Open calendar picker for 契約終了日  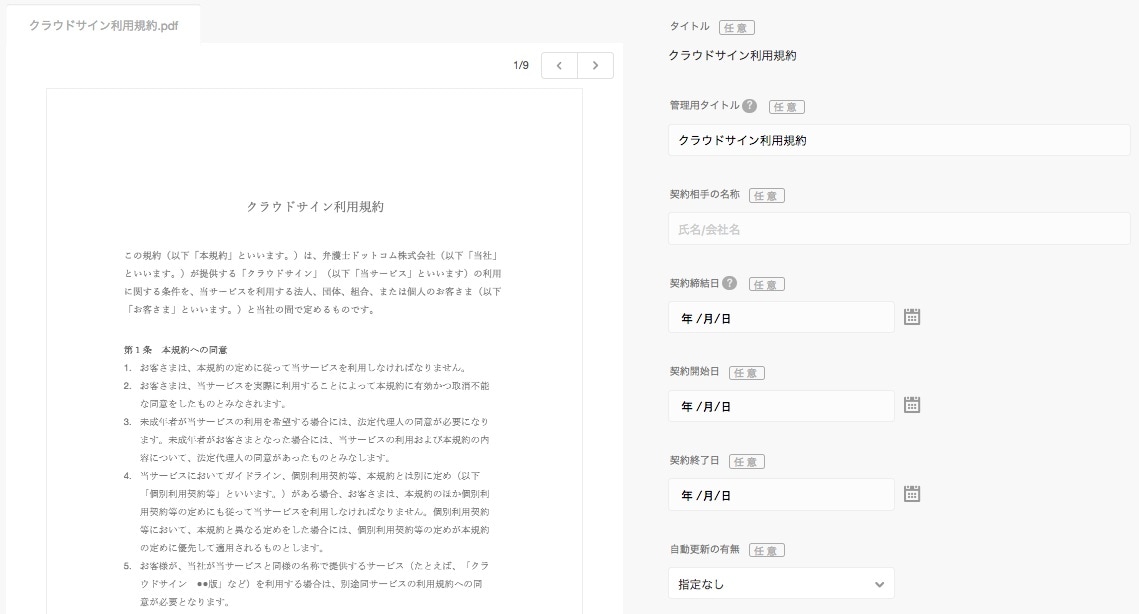[x=912, y=494]
